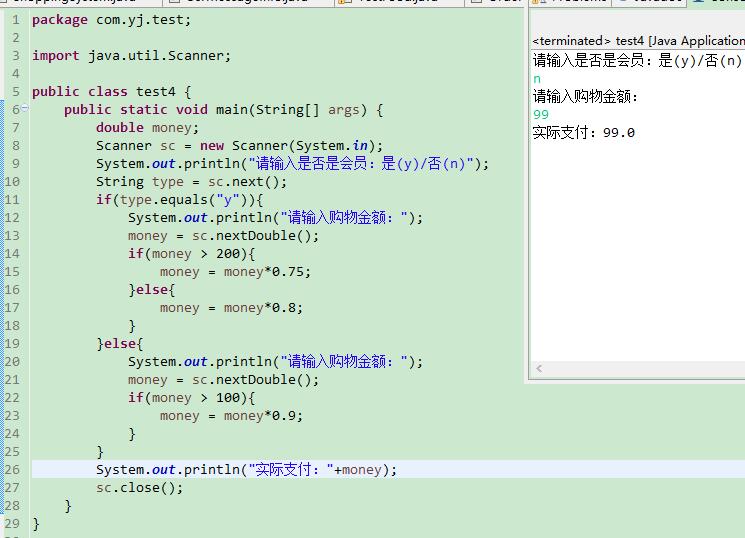Click the '}else{' on line 19
The image size is (745, 538).
click(x=120, y=344)
